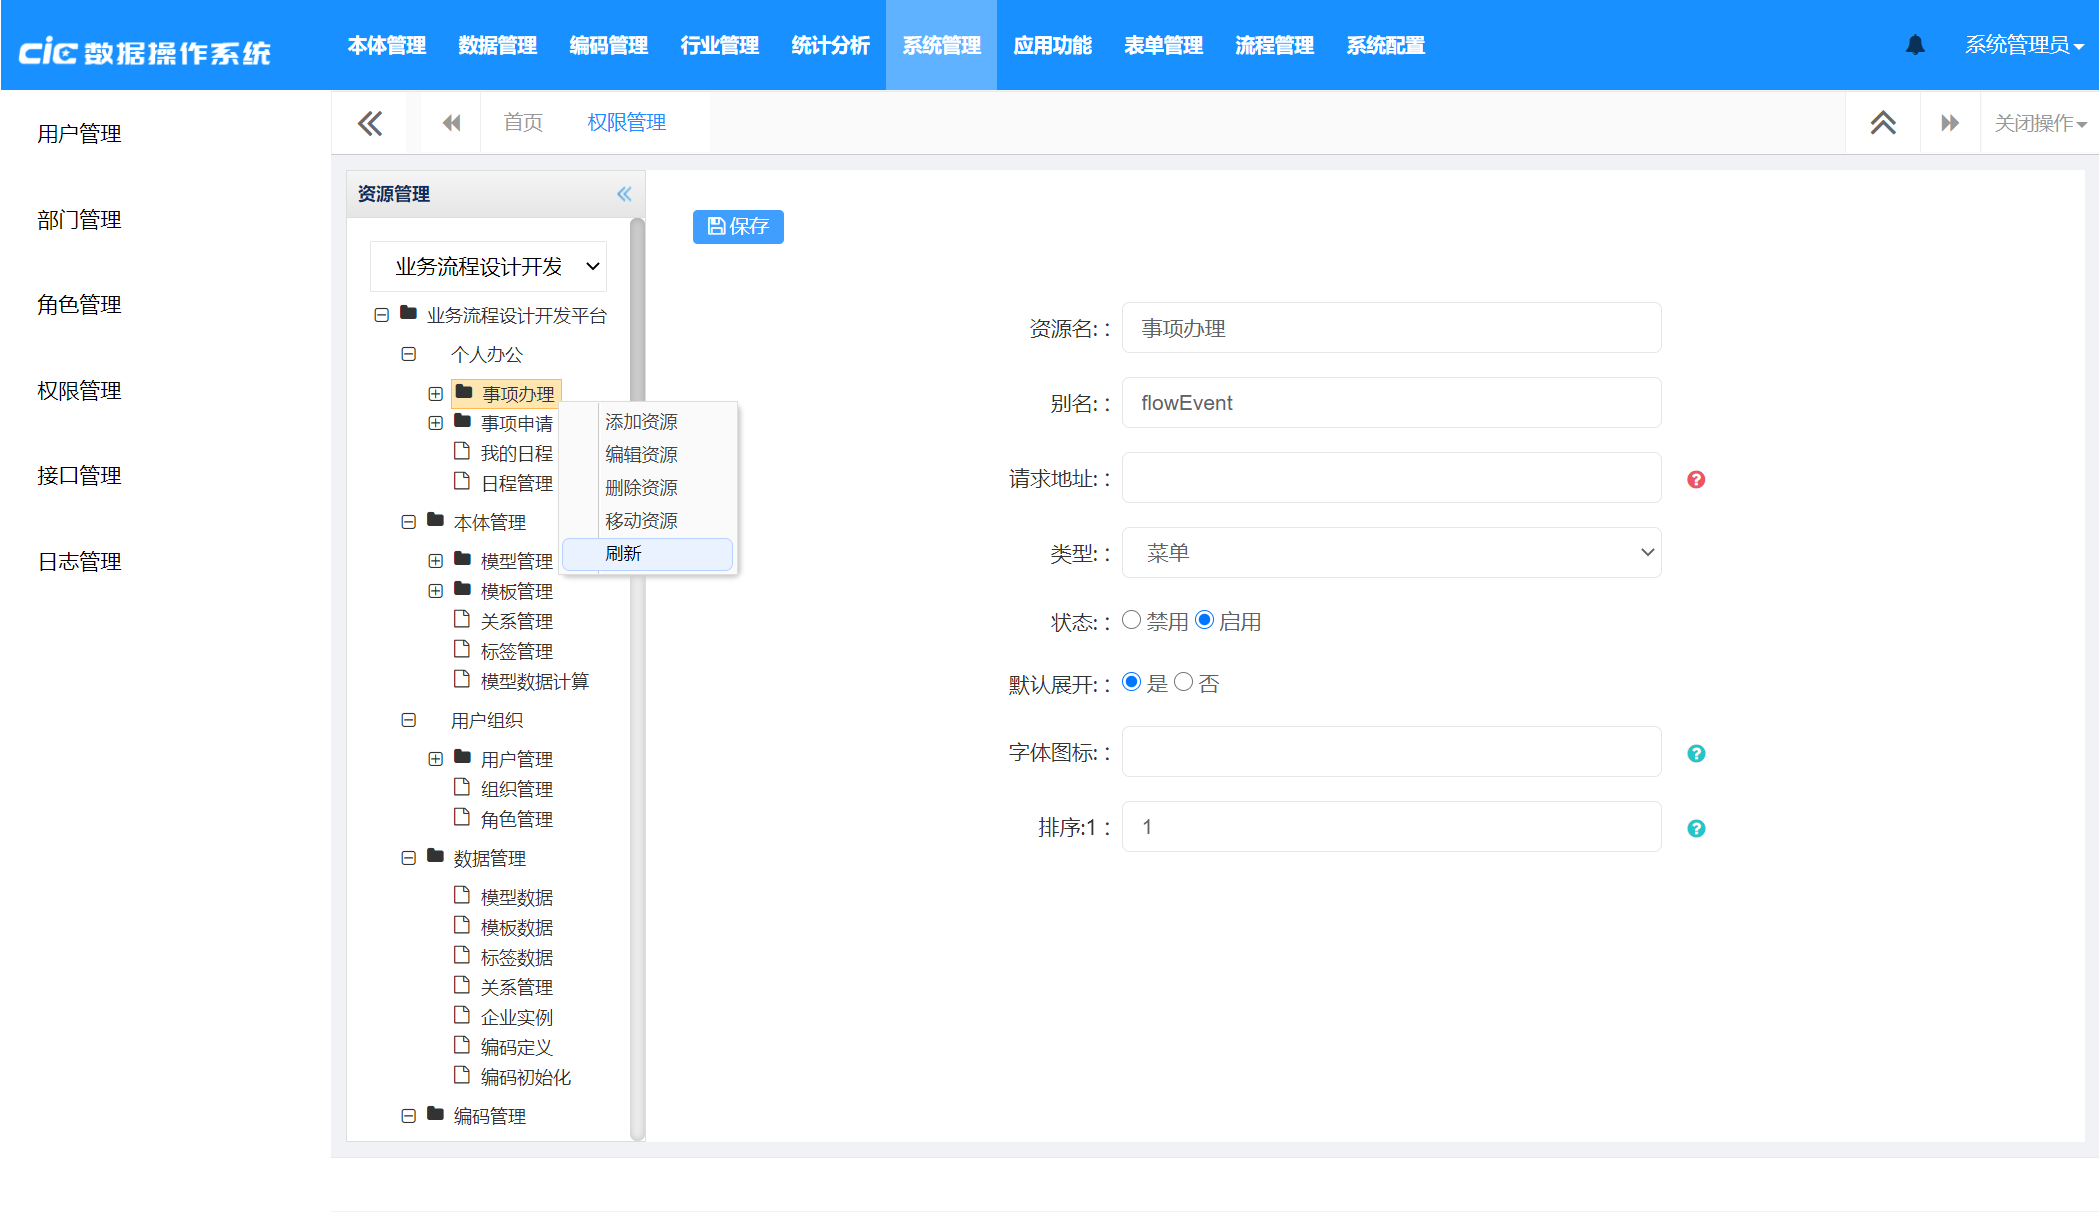Viewport: 2099px width, 1212px height.
Task: Open the 流程管理 top menu
Action: point(1274,46)
